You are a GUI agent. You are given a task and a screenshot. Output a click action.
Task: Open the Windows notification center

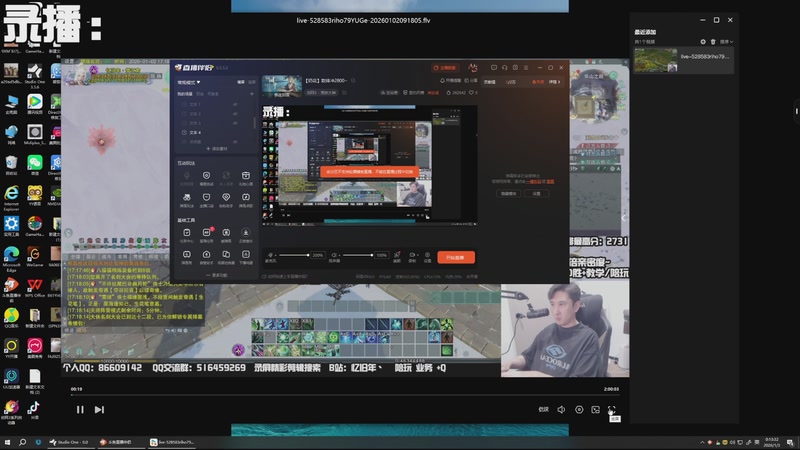(790, 442)
